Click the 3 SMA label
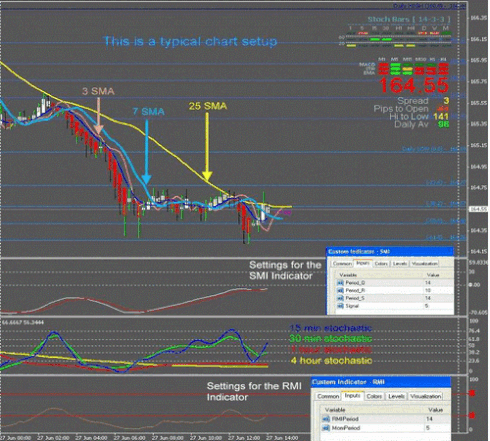The height and width of the screenshot is (441, 490). tap(98, 91)
